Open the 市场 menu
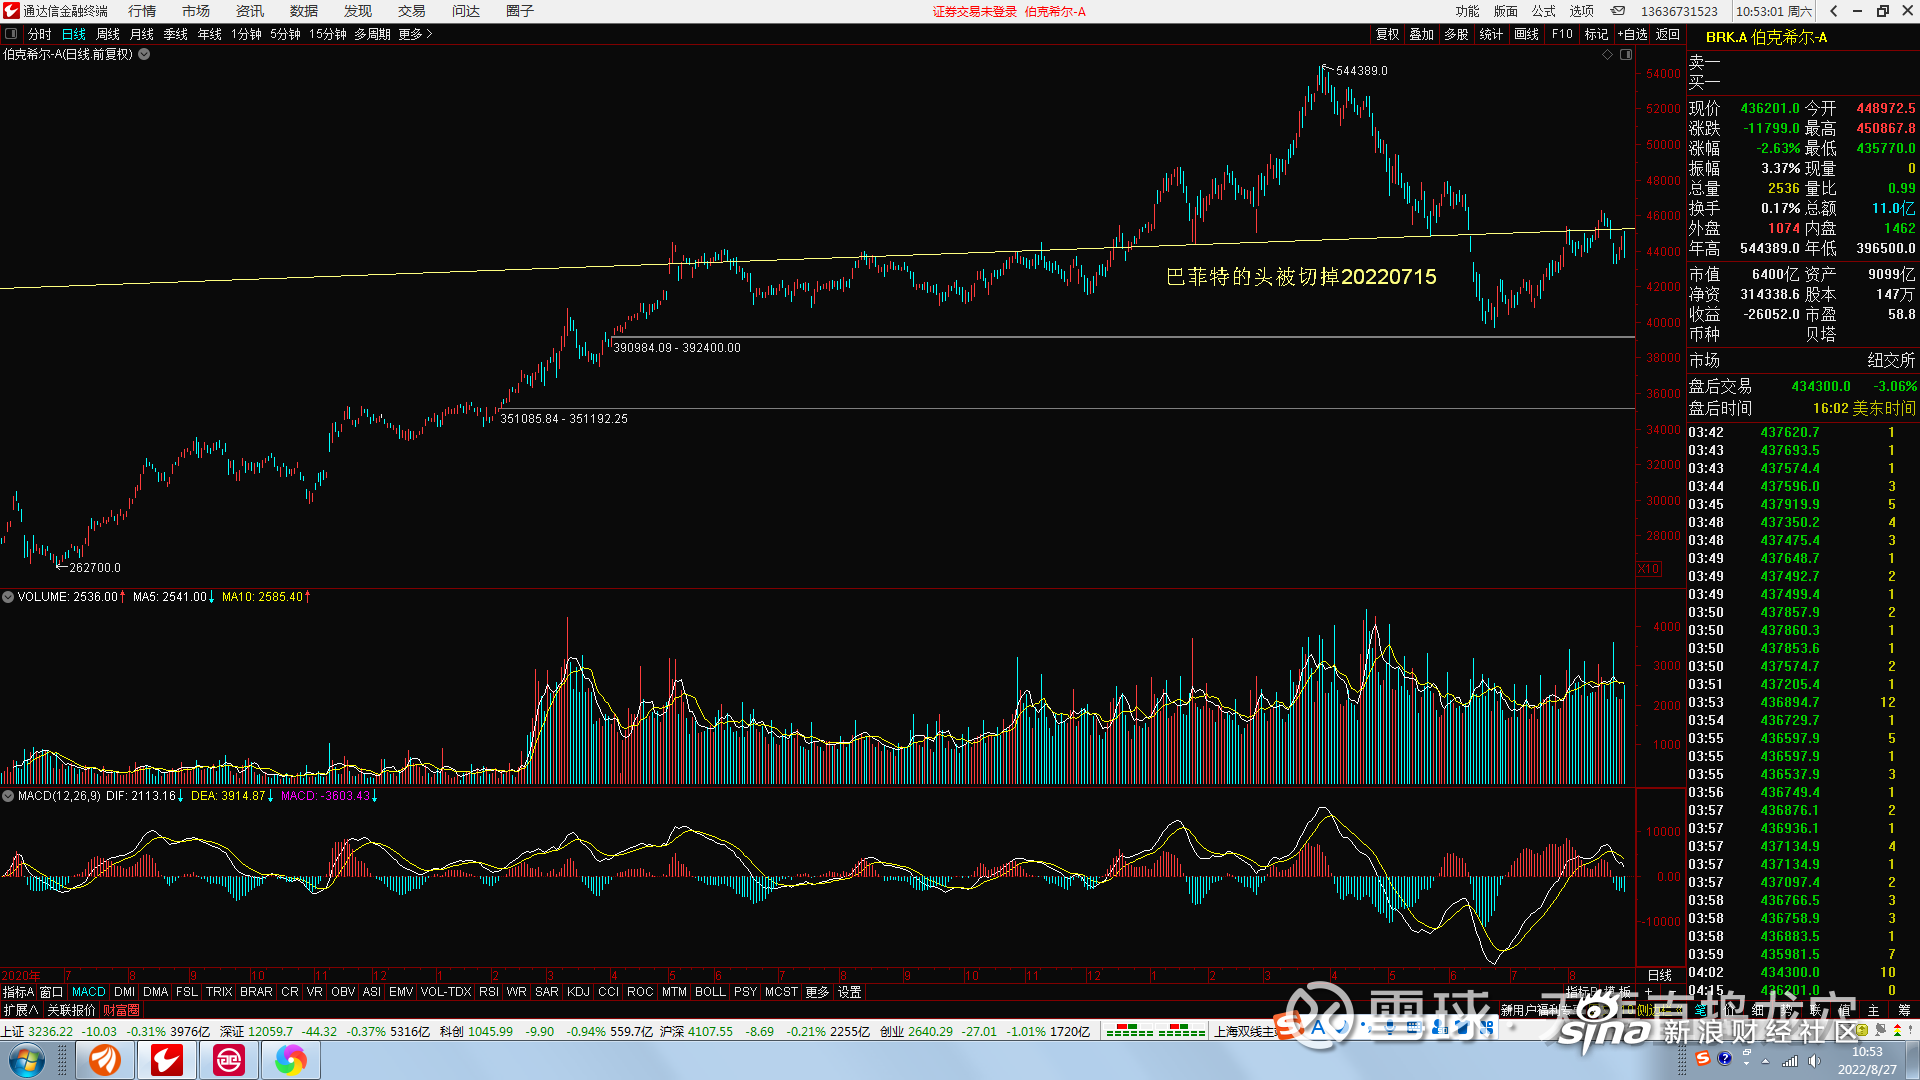The width and height of the screenshot is (1920, 1080). 196,11
